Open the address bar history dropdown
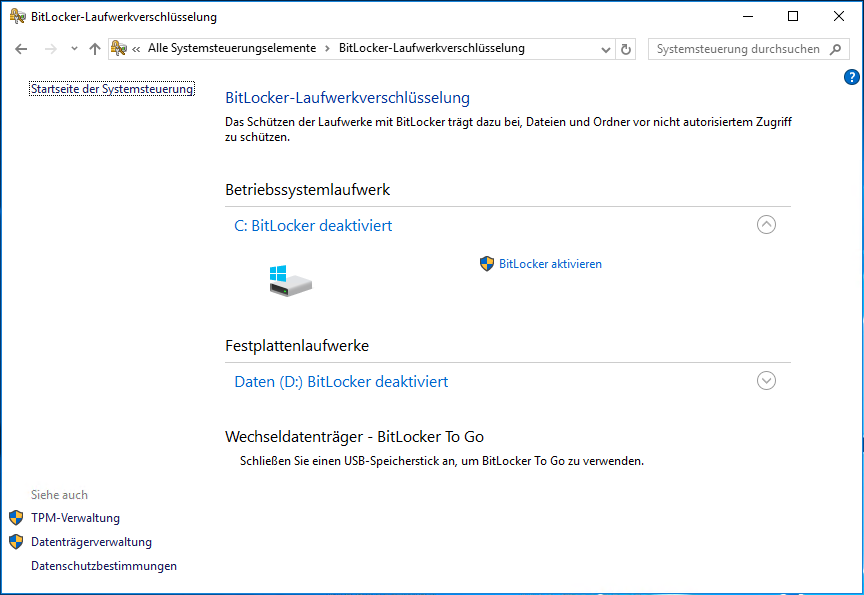The image size is (864, 595). click(606, 49)
